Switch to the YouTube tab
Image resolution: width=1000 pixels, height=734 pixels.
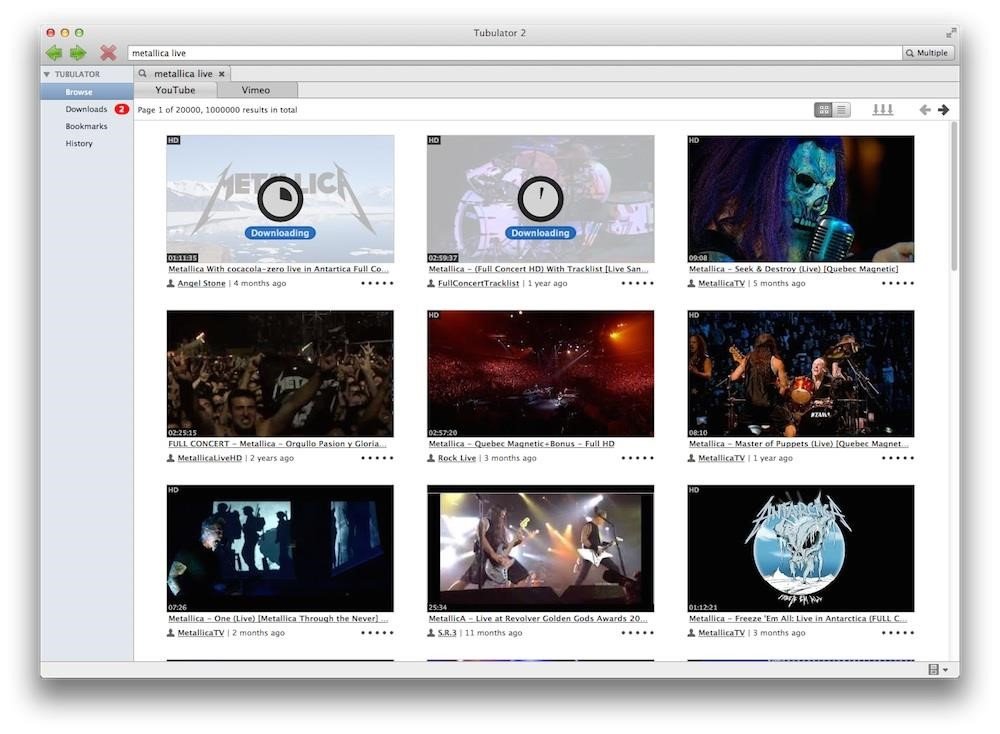(x=175, y=90)
